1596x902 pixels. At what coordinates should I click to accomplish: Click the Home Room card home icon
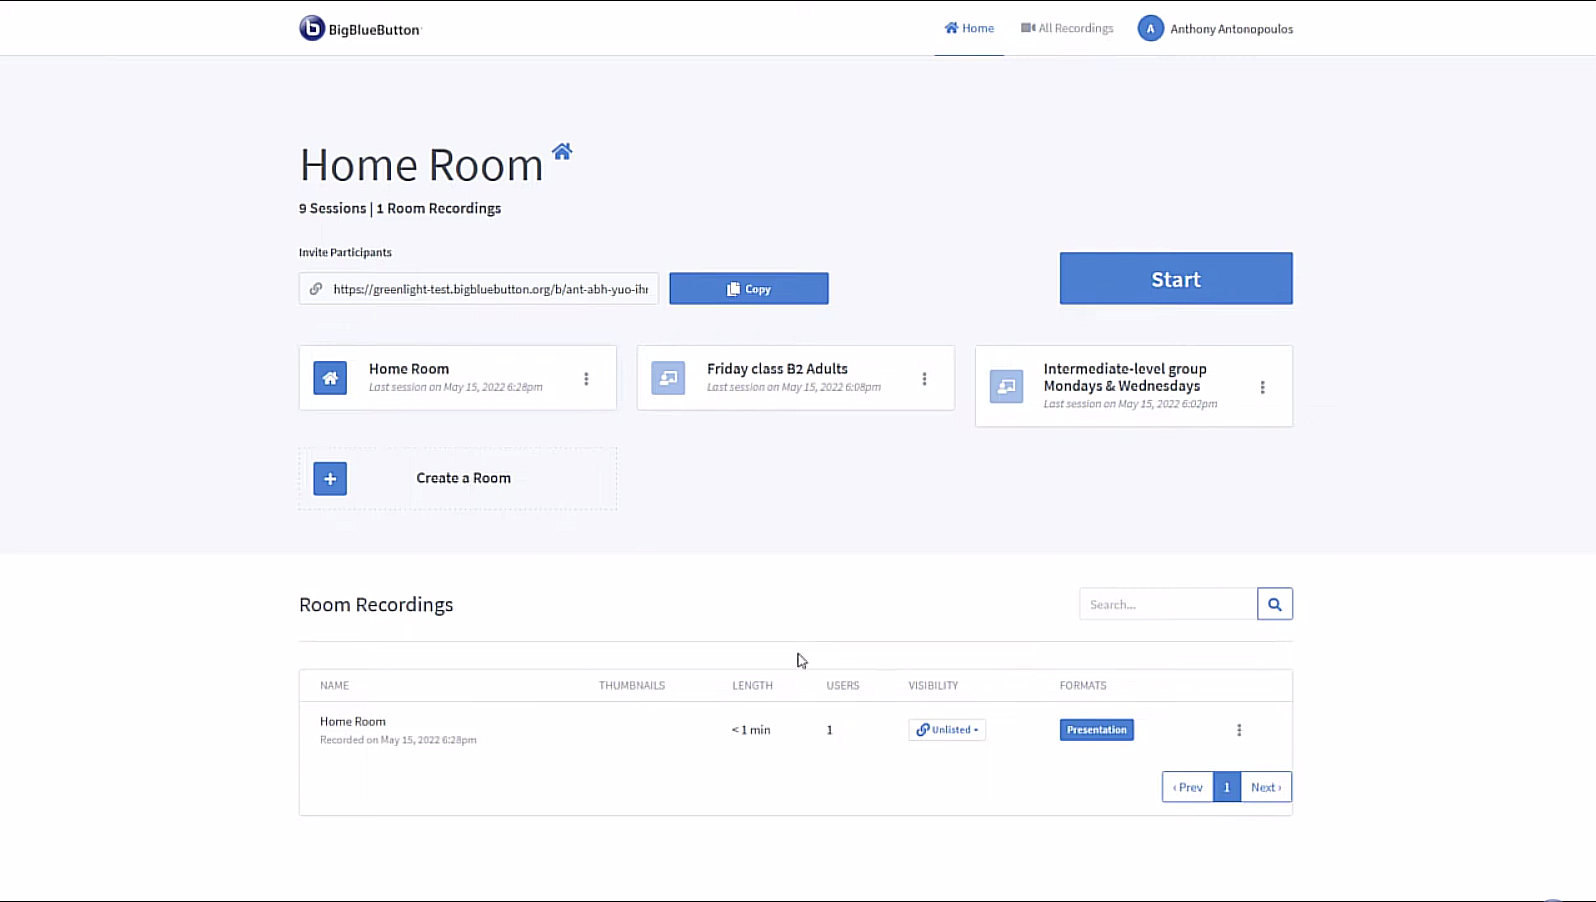[330, 378]
